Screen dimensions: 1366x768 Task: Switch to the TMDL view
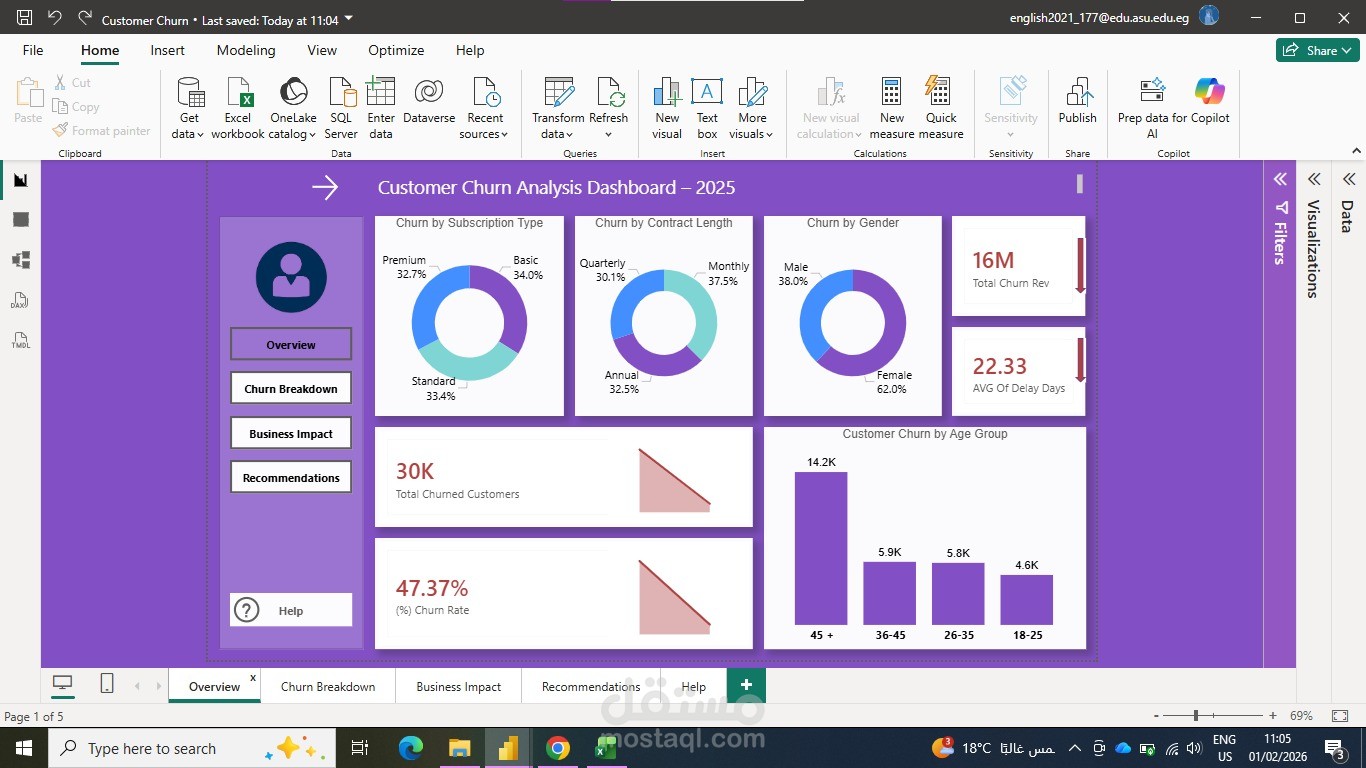[x=21, y=341]
